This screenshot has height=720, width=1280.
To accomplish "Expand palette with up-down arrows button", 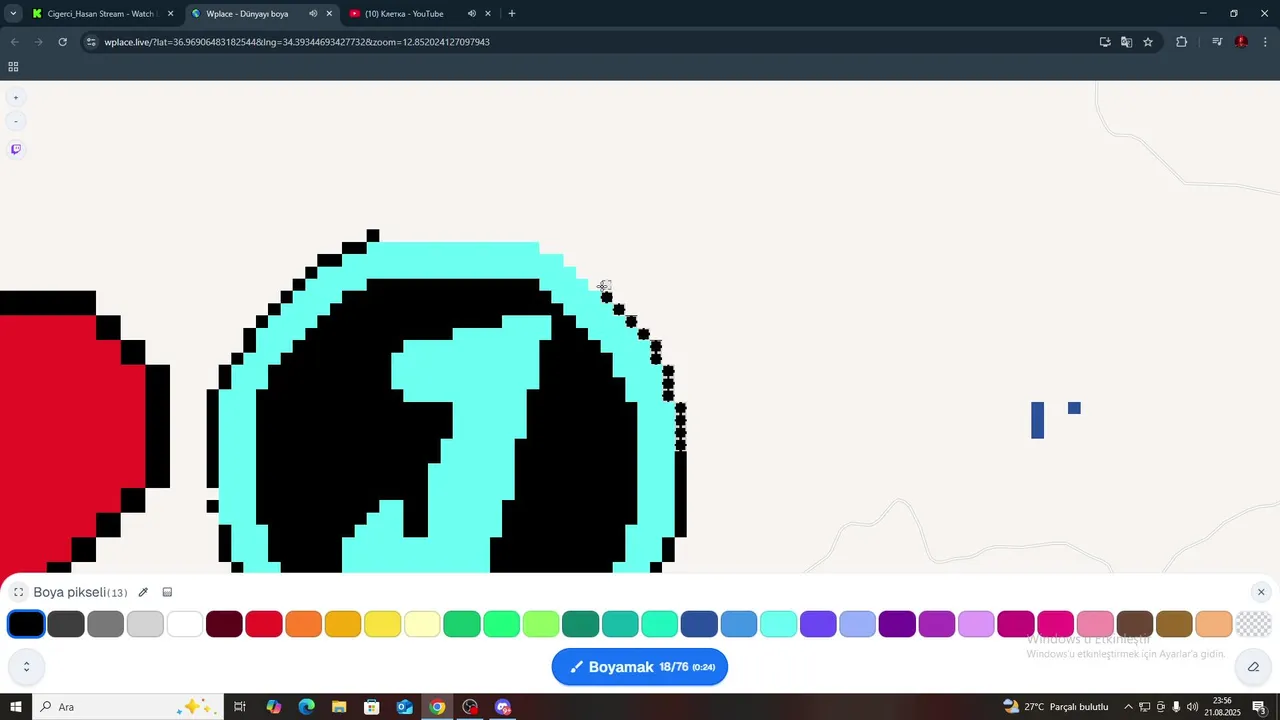I will point(26,667).
